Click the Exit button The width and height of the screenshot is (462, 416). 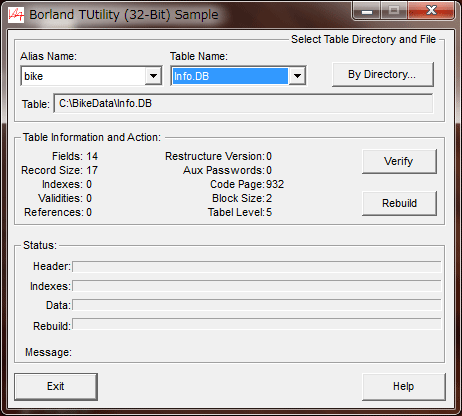point(56,387)
